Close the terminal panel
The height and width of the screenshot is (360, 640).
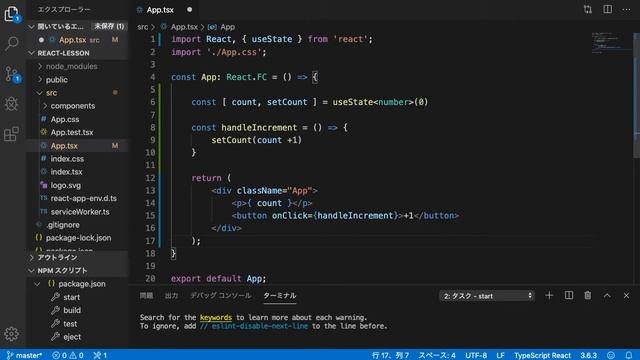[627, 295]
